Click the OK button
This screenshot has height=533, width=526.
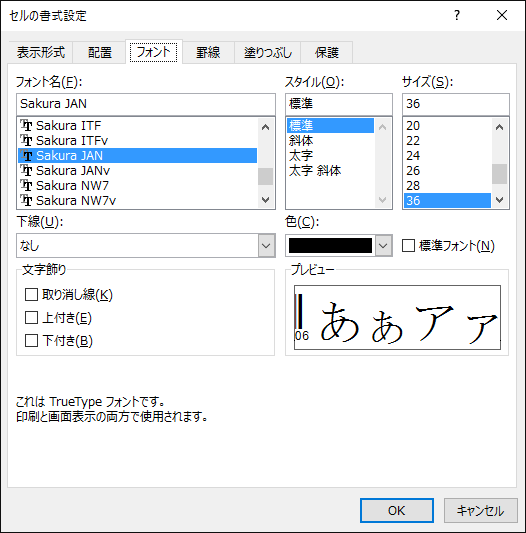(x=397, y=510)
